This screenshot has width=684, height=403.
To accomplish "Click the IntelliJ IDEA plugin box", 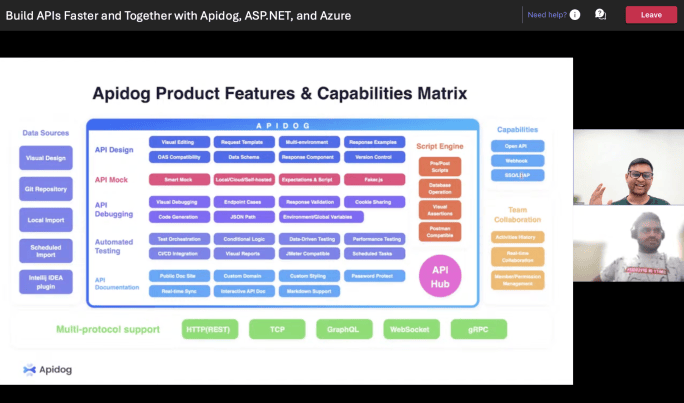I will click(46, 282).
